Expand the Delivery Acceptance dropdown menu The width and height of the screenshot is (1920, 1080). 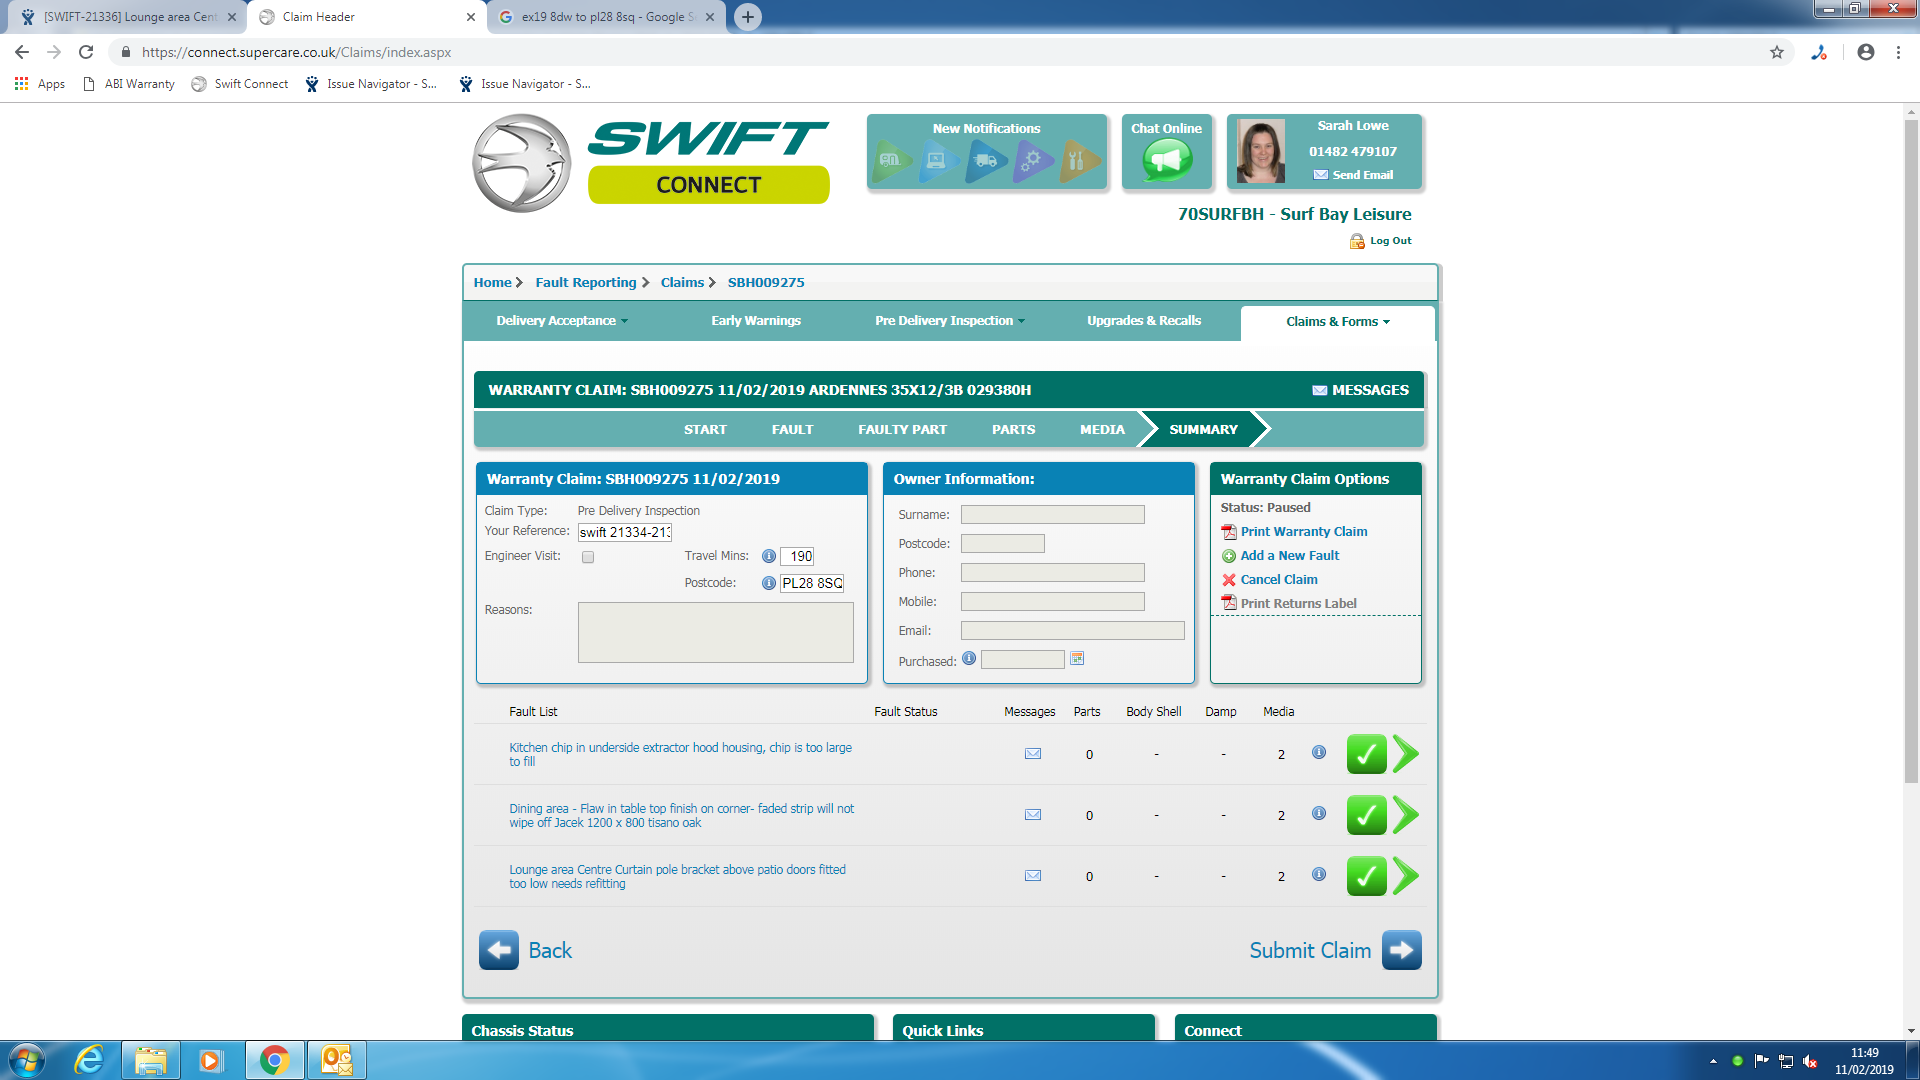pos(562,321)
